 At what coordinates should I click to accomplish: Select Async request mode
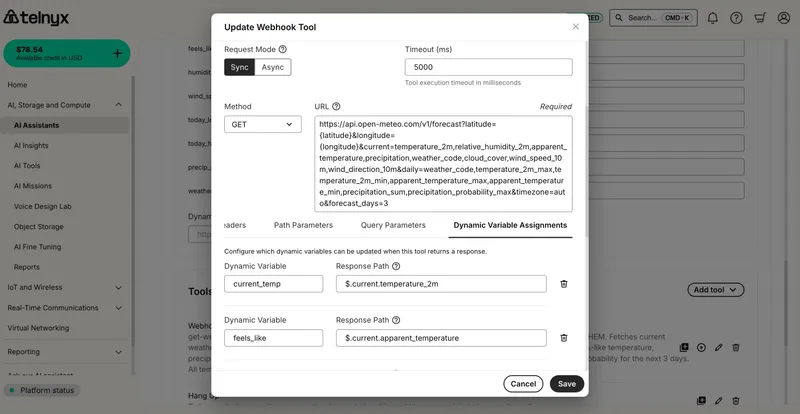click(x=273, y=67)
